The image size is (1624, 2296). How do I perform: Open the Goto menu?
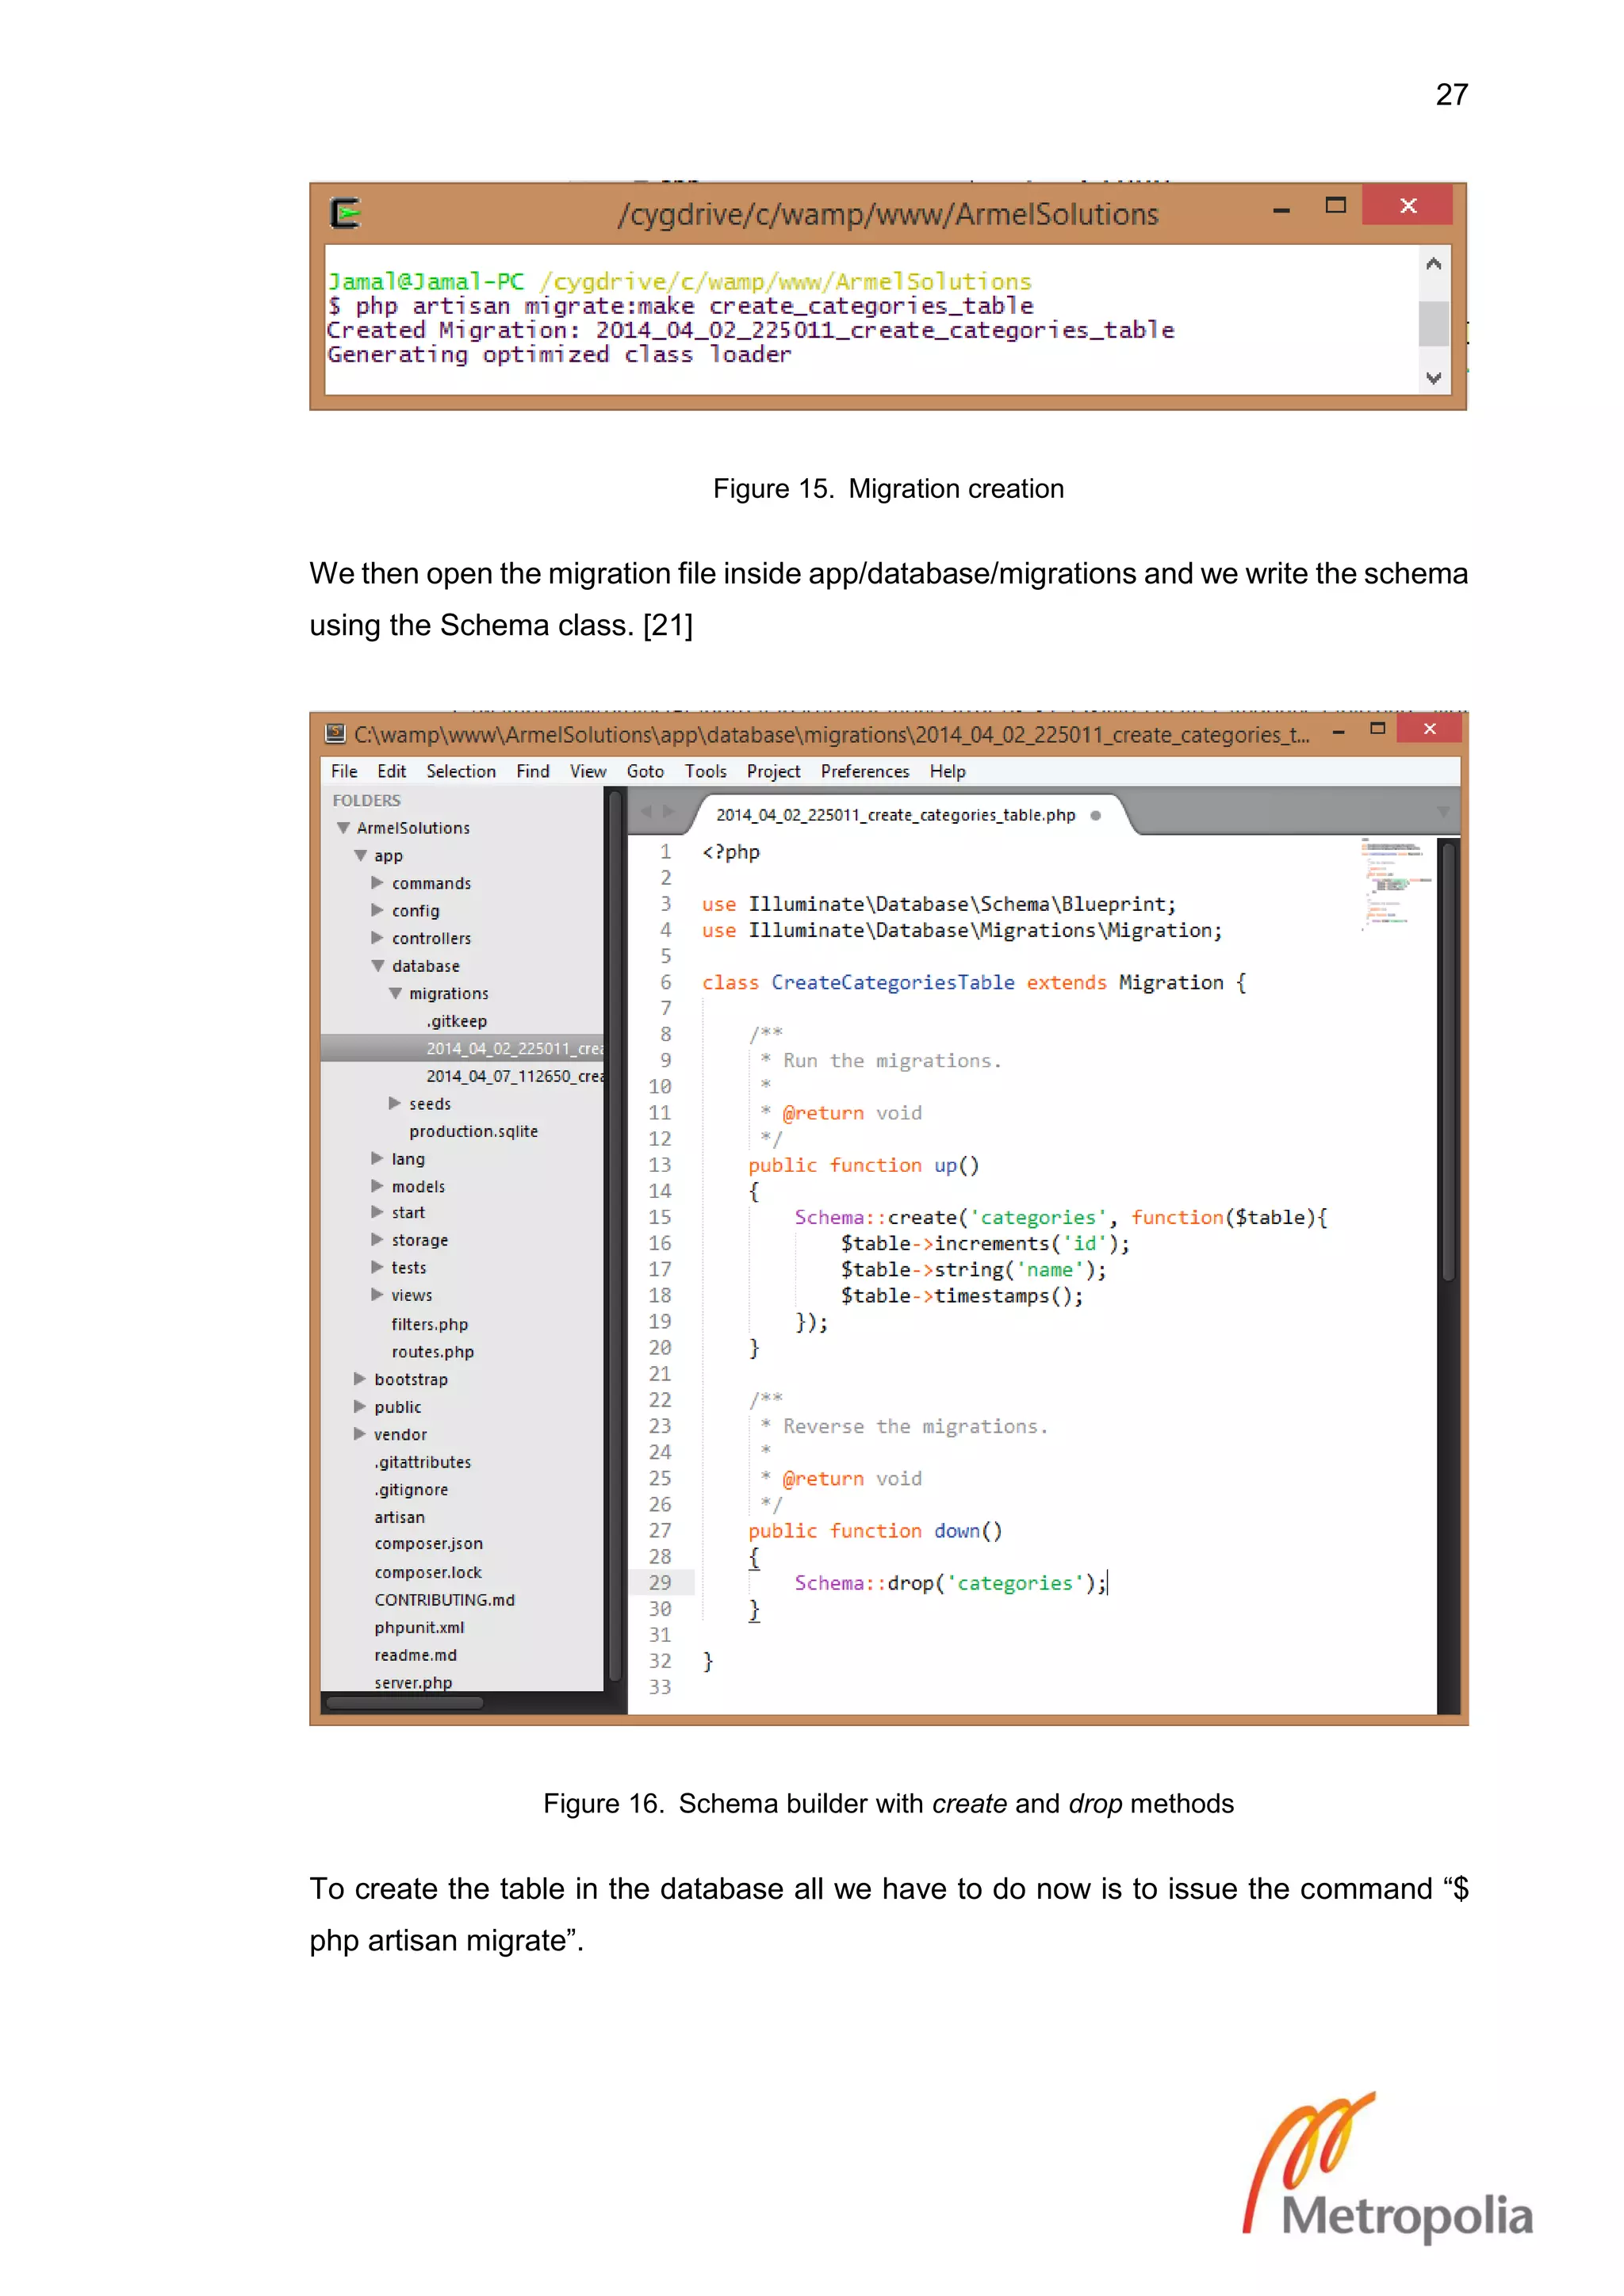pyautogui.click(x=645, y=771)
